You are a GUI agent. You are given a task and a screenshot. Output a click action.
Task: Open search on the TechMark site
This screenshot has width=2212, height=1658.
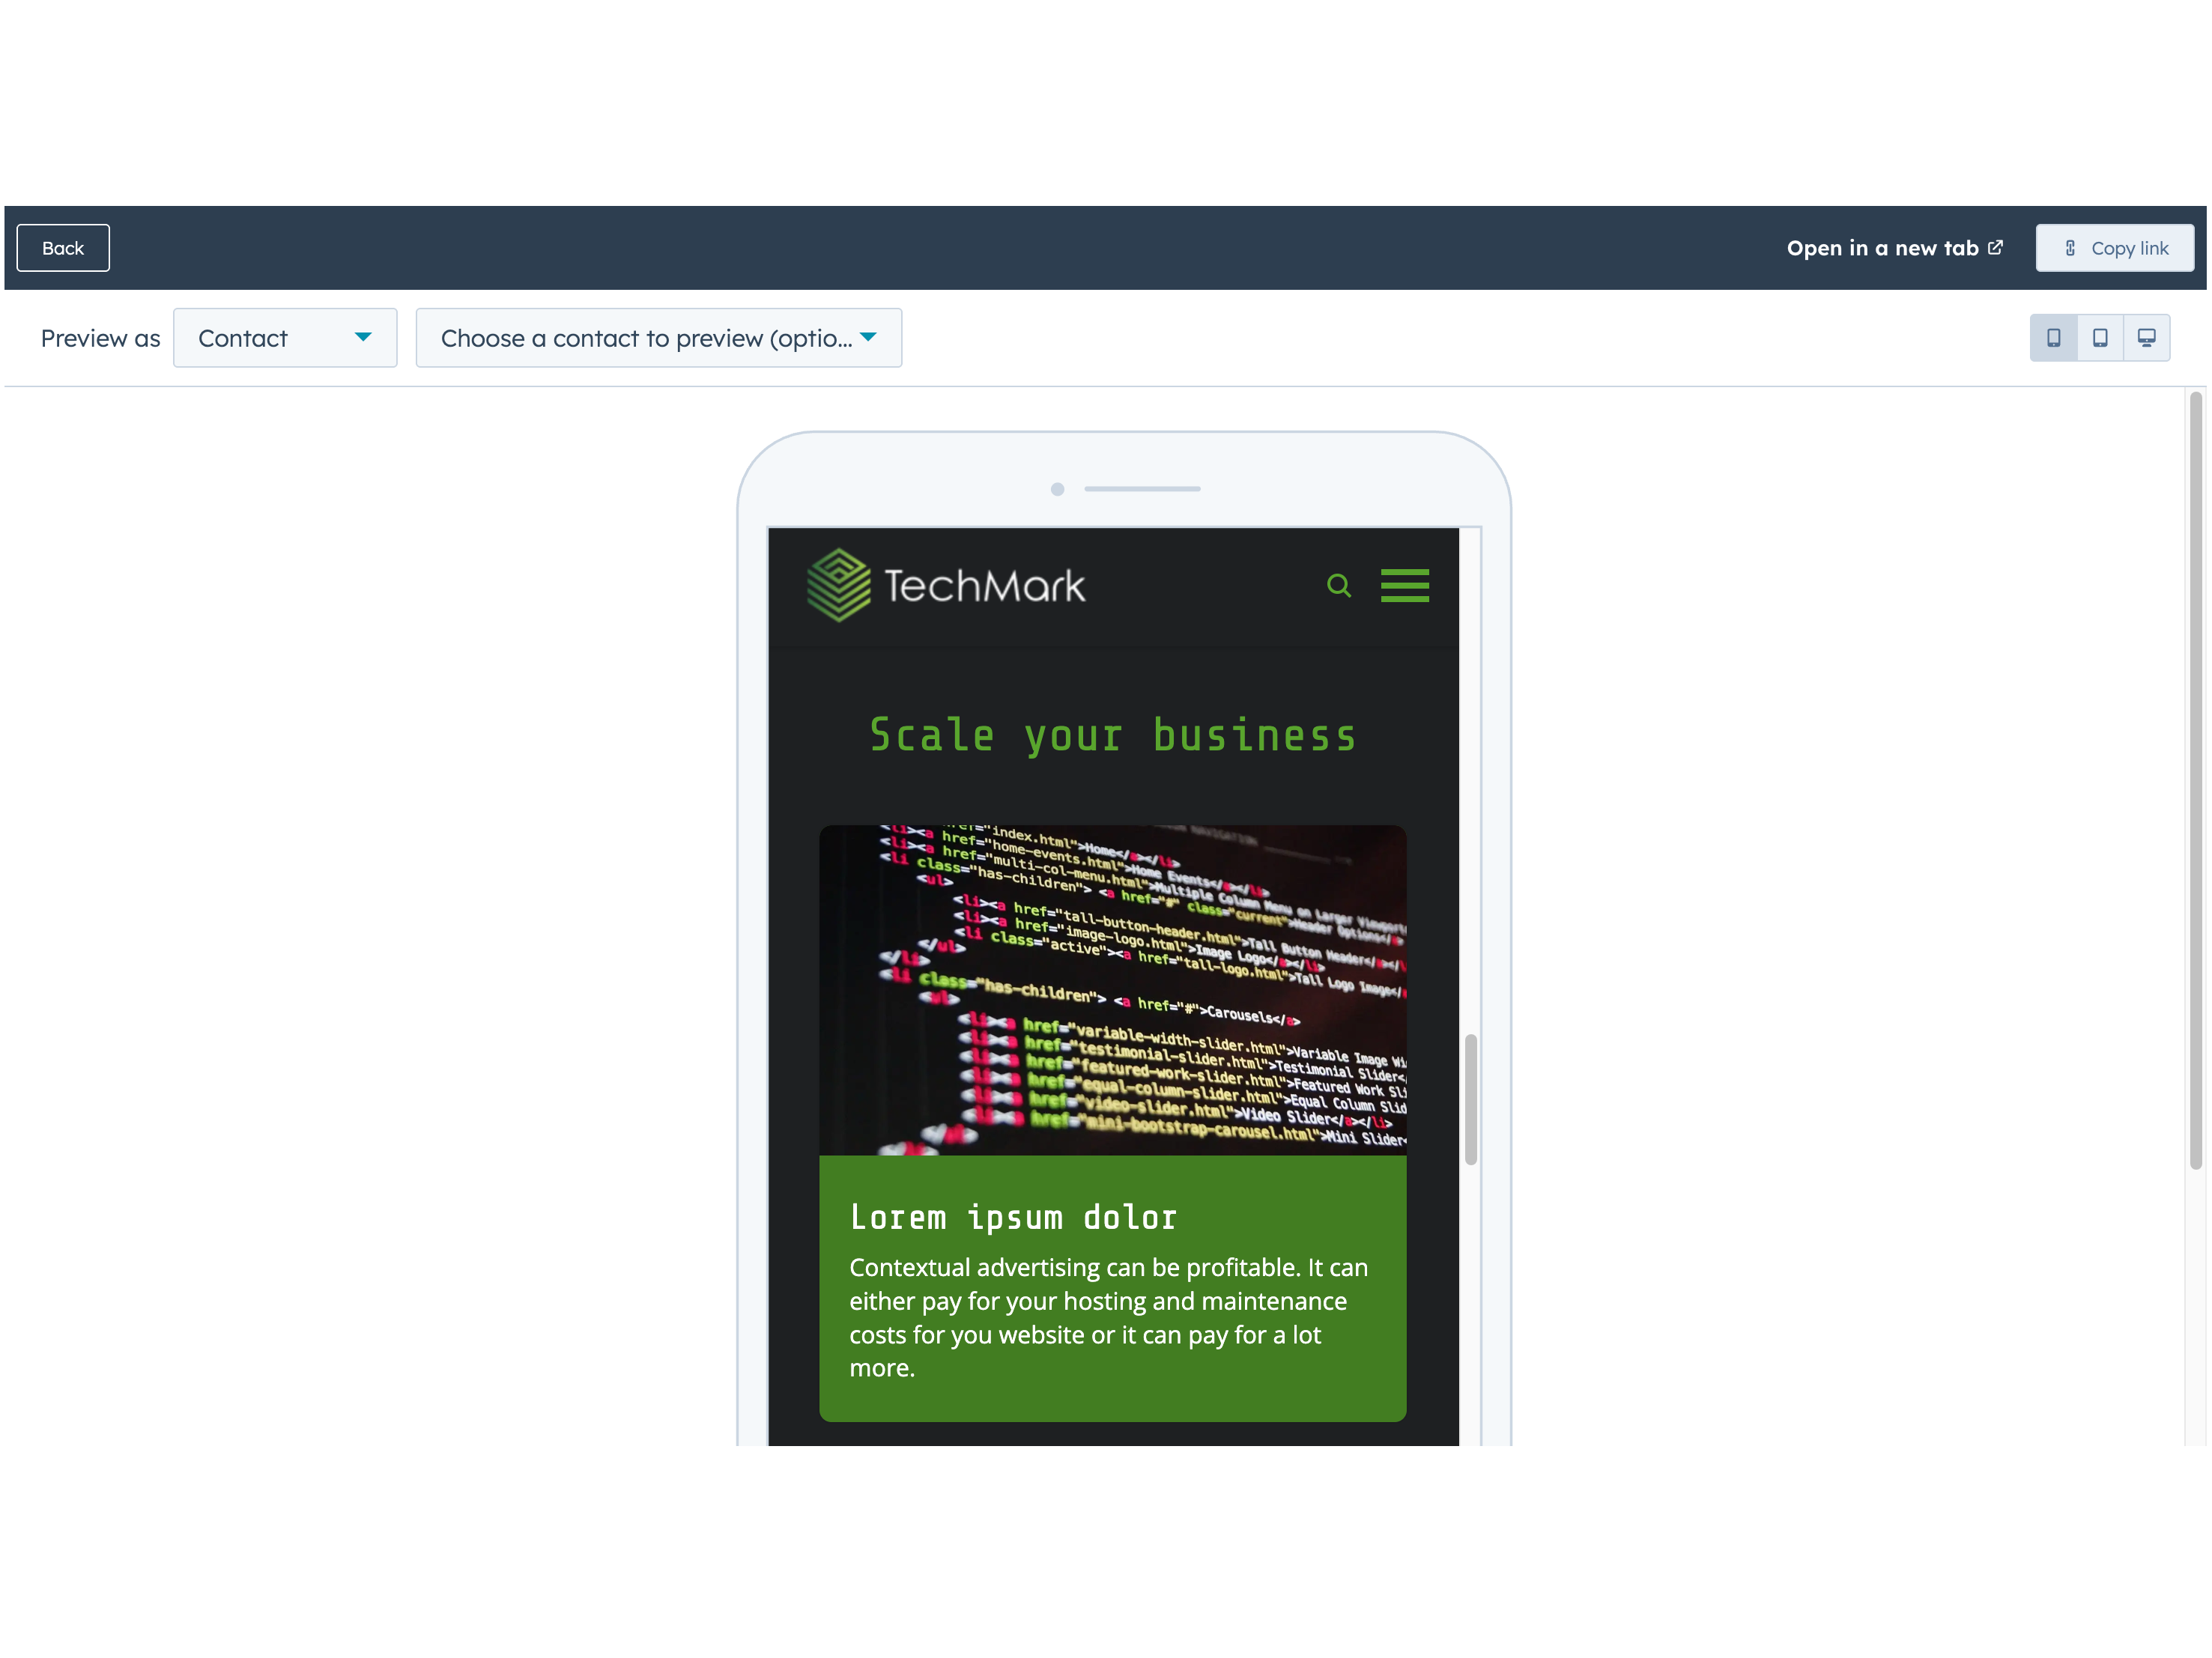point(1338,585)
